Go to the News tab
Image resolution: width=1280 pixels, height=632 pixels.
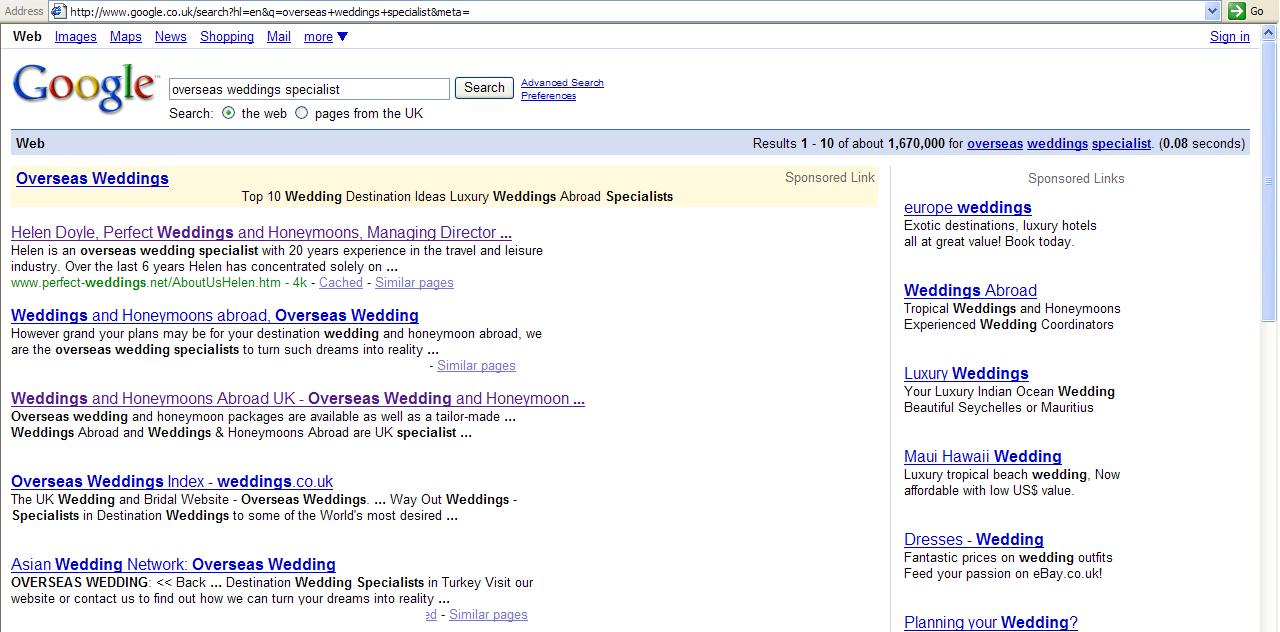click(x=170, y=37)
